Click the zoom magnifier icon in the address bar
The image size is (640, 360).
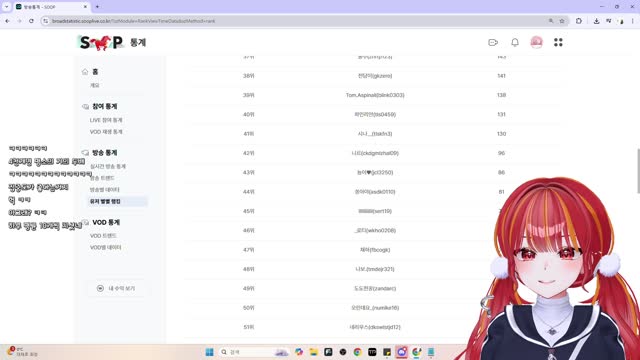[551, 21]
